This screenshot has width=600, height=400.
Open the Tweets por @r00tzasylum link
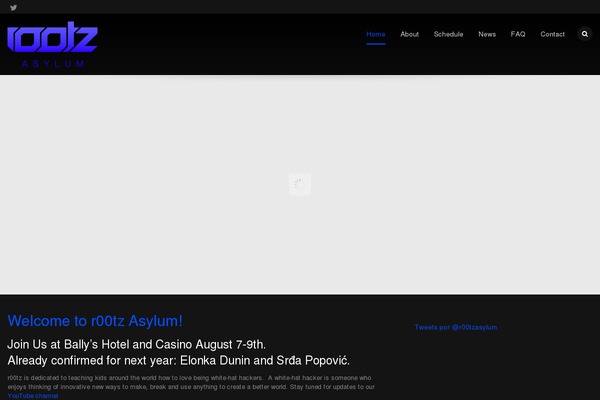point(456,327)
